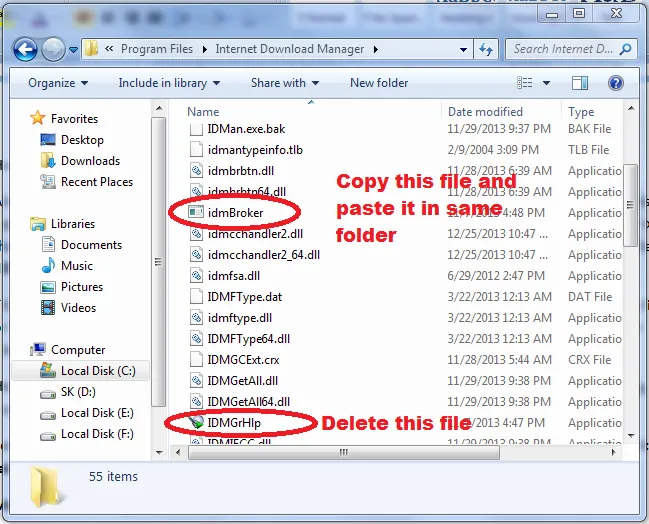
Task: Sort by the Type column header
Action: coord(581,112)
